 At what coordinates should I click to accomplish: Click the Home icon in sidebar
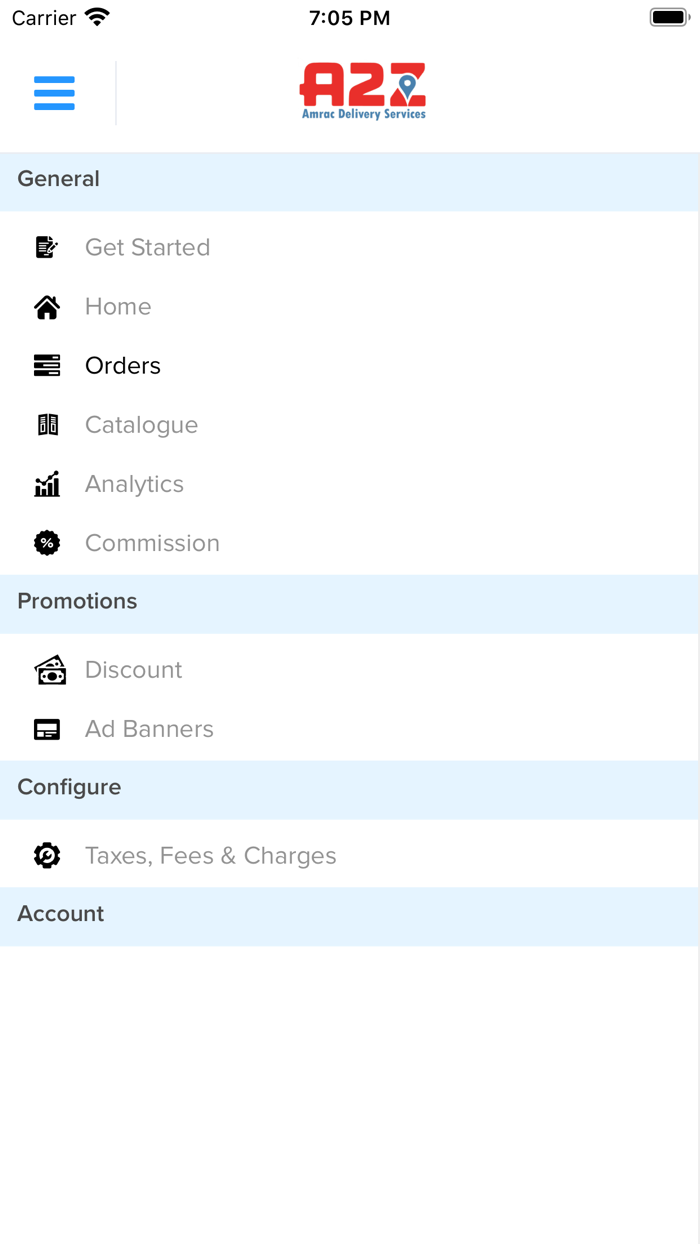[47, 306]
